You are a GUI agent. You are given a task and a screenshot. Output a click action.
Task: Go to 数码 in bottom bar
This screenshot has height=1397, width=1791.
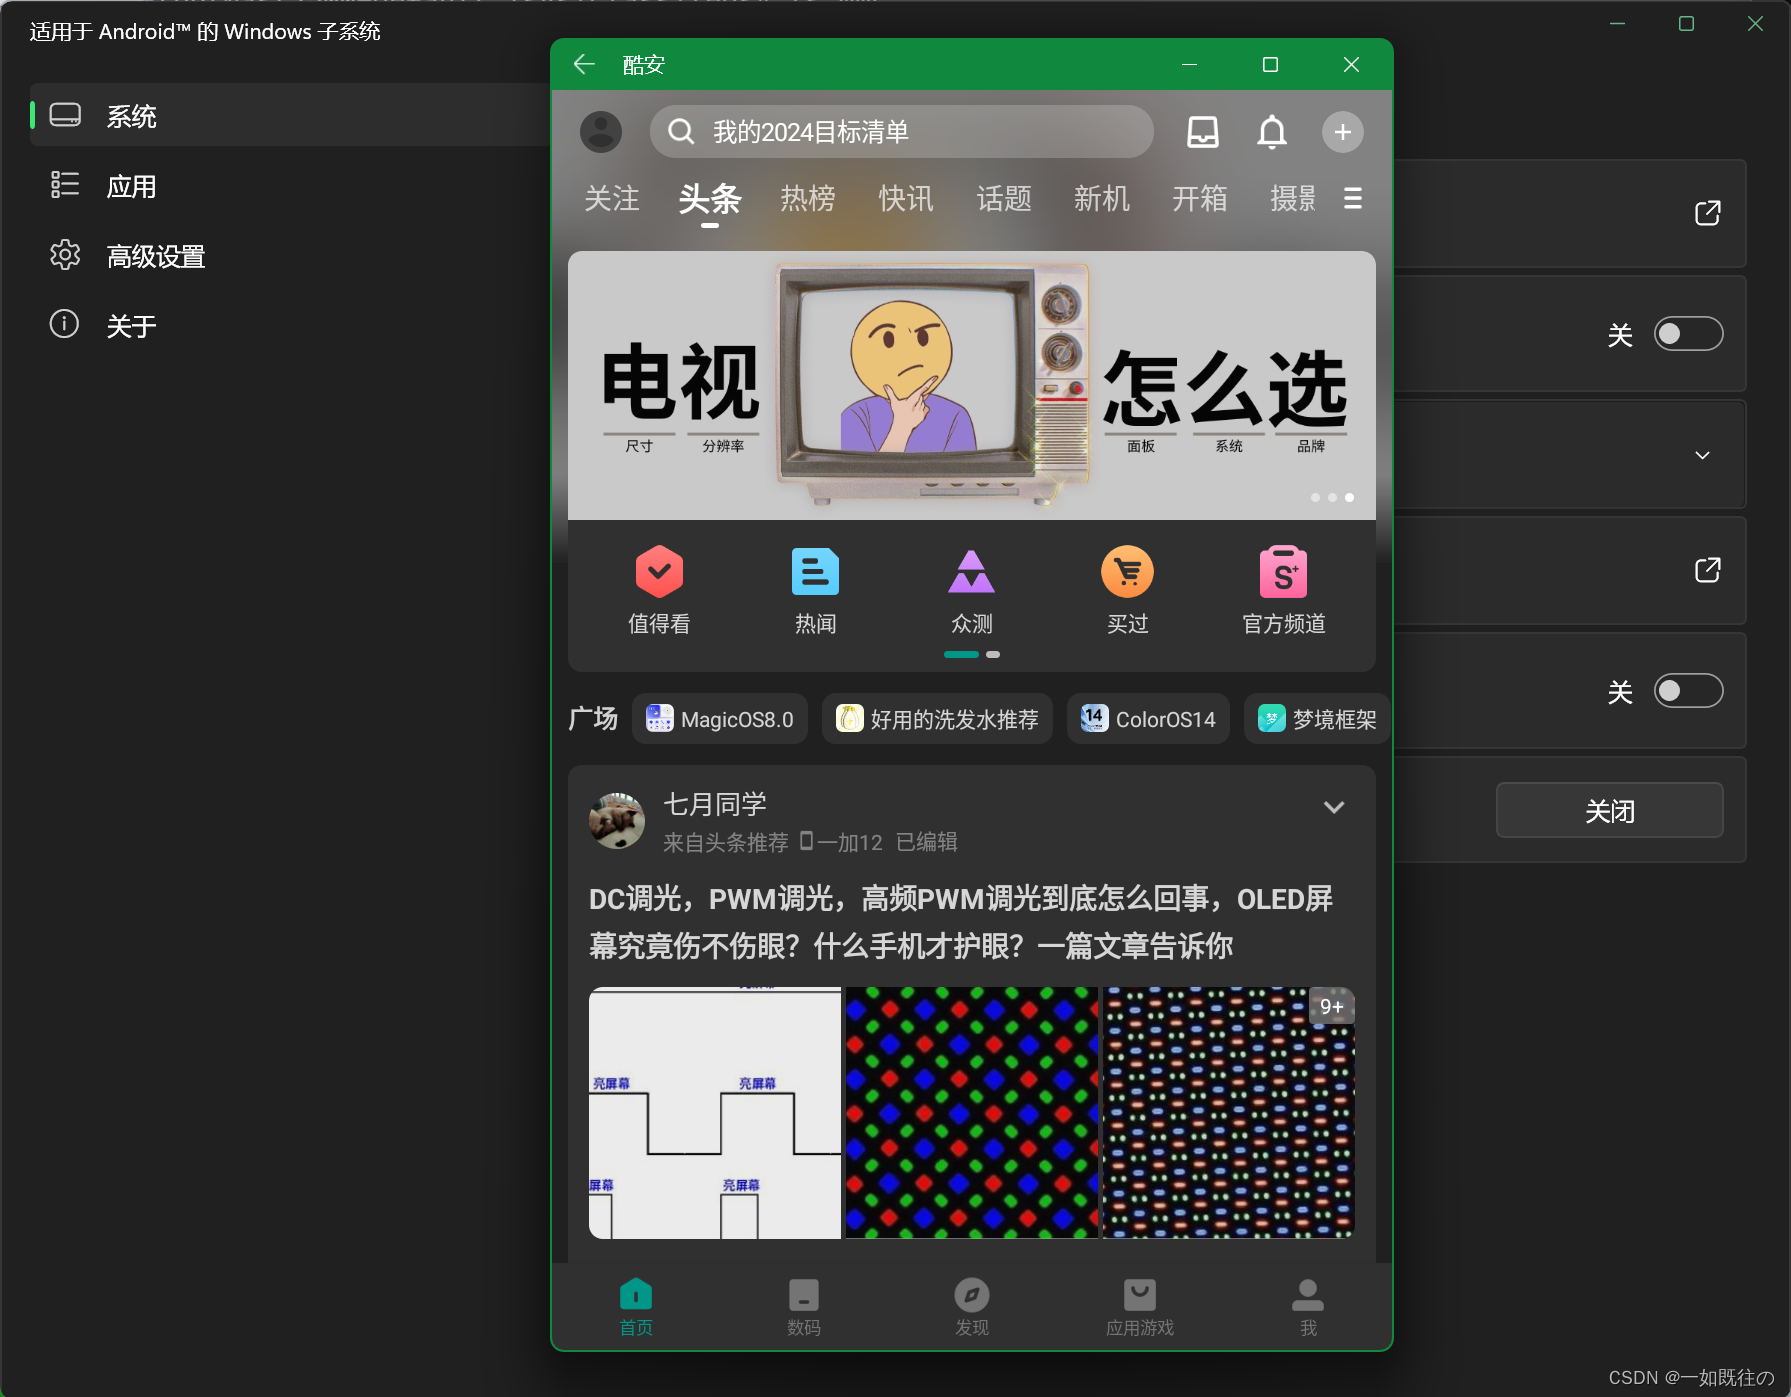804,1307
